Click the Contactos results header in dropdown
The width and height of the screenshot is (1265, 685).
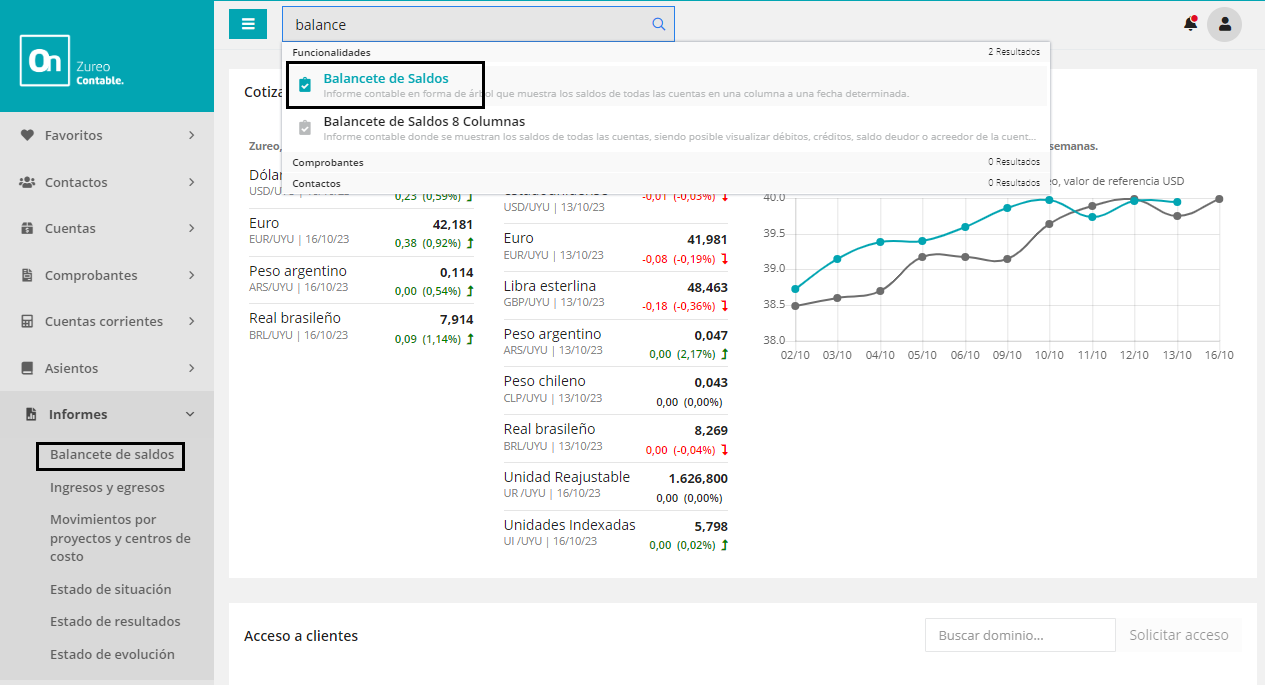click(x=666, y=183)
